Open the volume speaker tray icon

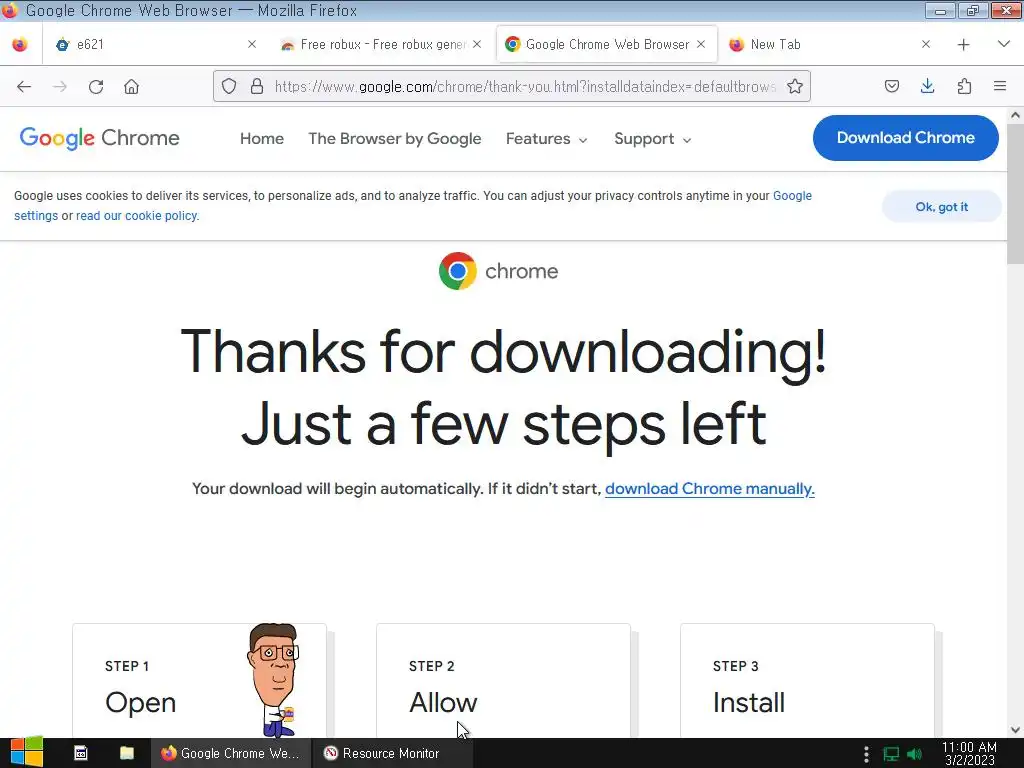click(x=915, y=754)
